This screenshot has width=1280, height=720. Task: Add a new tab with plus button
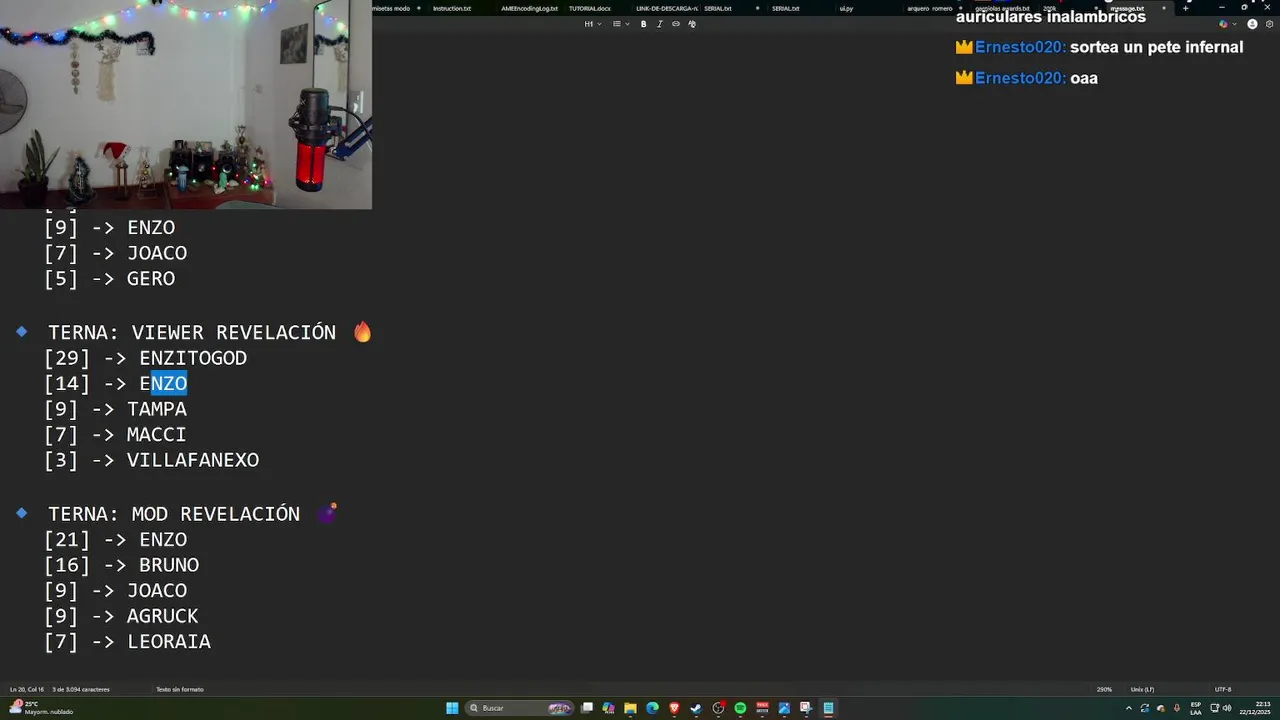1185,8
